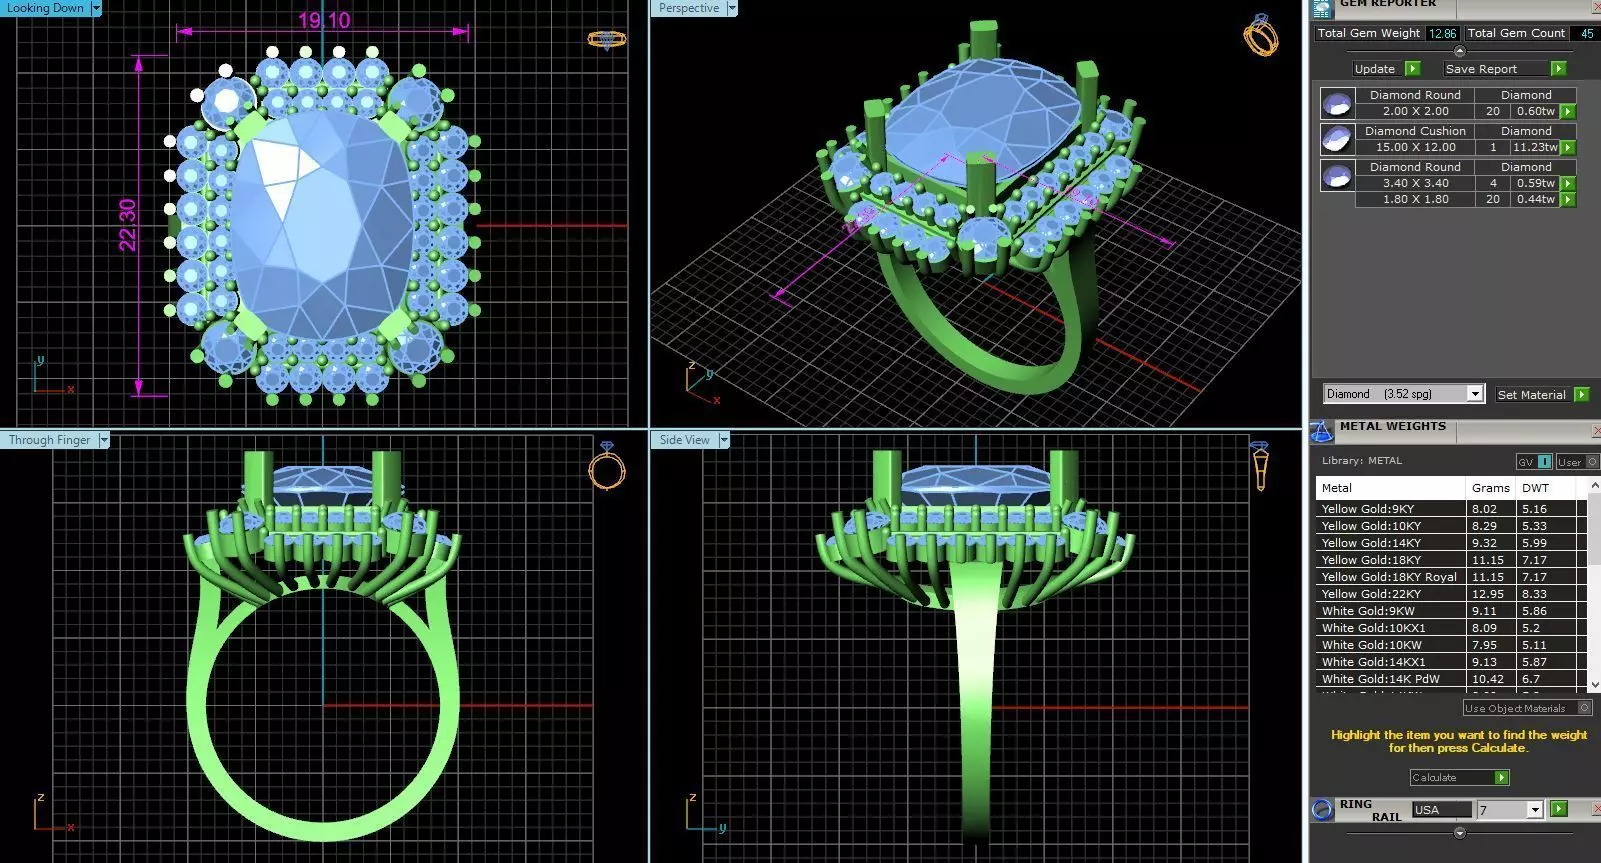Click the Set Material button
Viewport: 1601px width, 863px height.
point(1531,395)
